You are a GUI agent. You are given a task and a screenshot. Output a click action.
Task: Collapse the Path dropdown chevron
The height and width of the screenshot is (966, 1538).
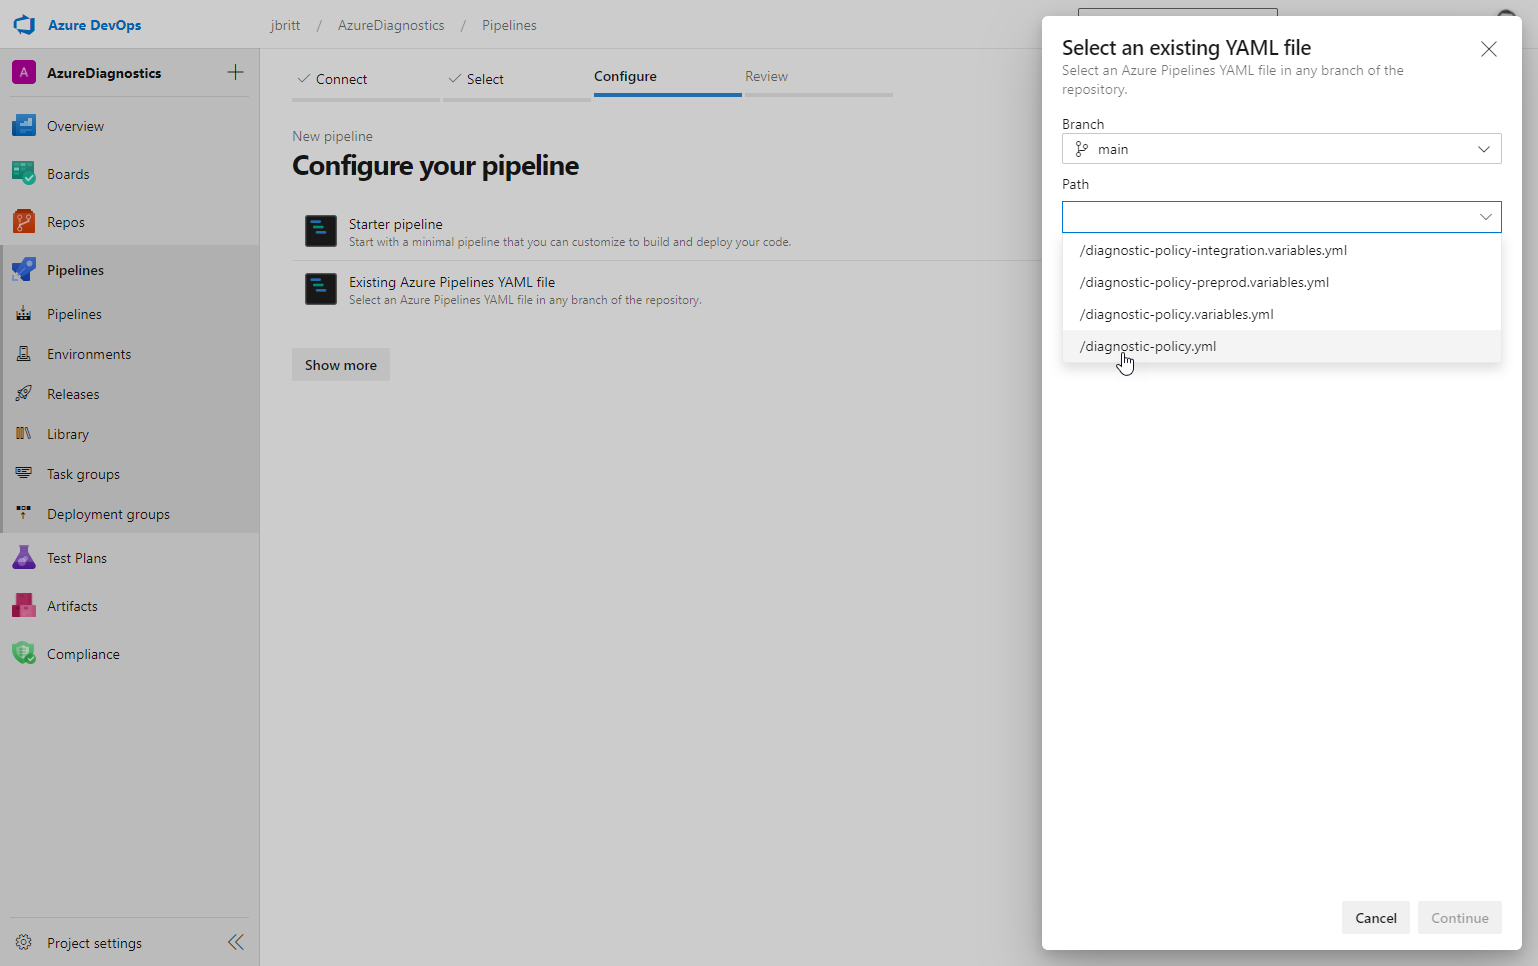[x=1486, y=217]
